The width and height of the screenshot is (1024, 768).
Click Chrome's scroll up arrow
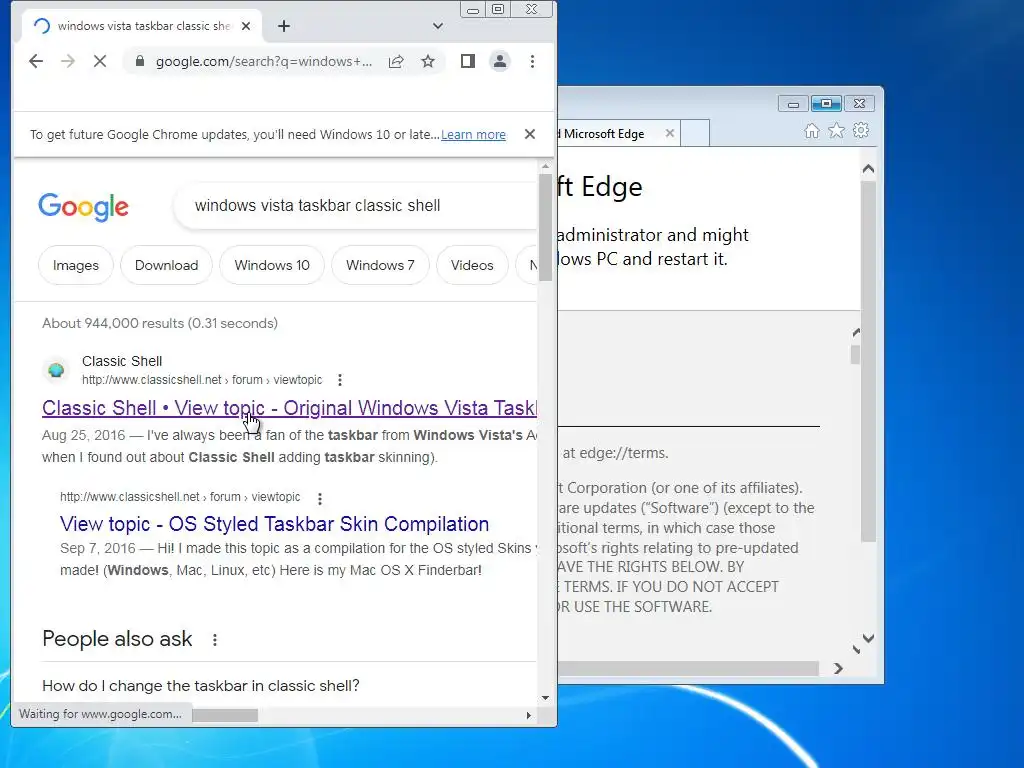point(545,167)
